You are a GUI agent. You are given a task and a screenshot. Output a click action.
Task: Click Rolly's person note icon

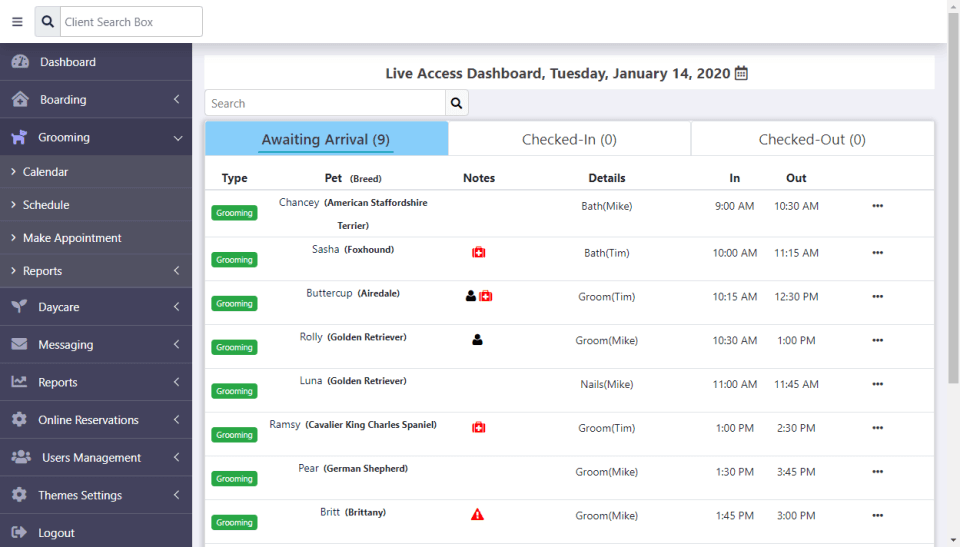pyautogui.click(x=477, y=340)
